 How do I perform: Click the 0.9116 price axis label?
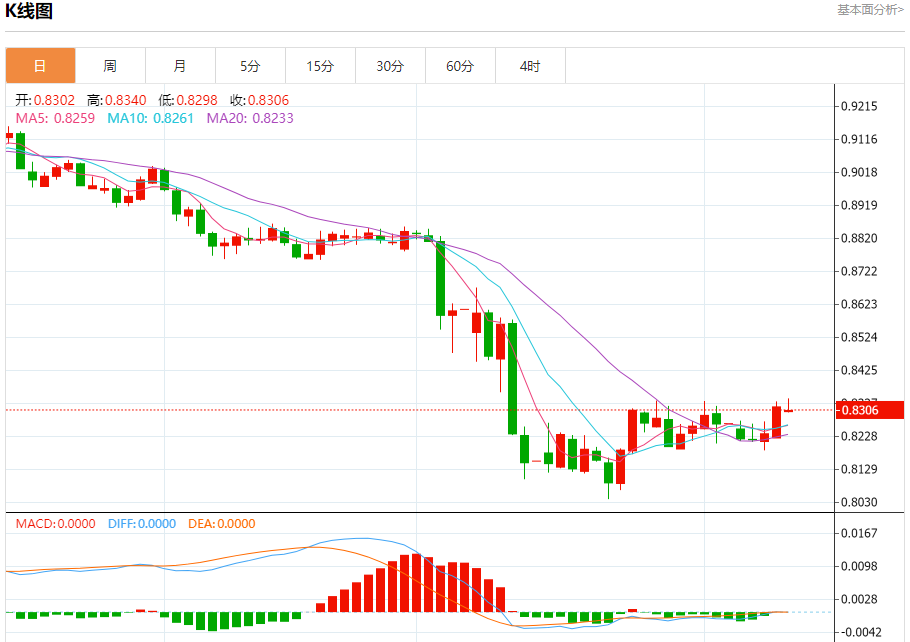[860, 139]
